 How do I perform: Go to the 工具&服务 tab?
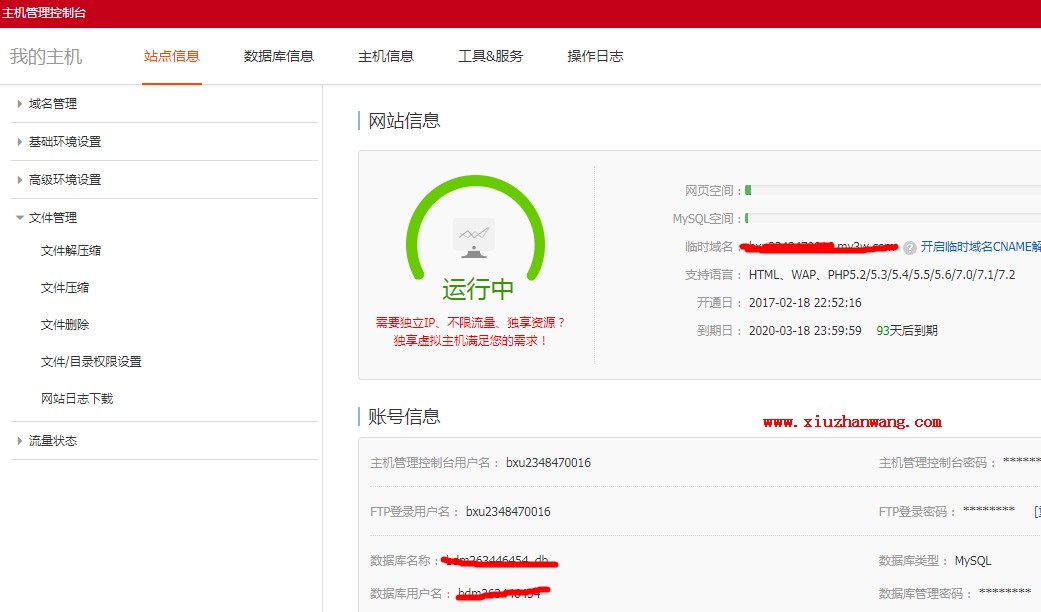pyautogui.click(x=490, y=56)
